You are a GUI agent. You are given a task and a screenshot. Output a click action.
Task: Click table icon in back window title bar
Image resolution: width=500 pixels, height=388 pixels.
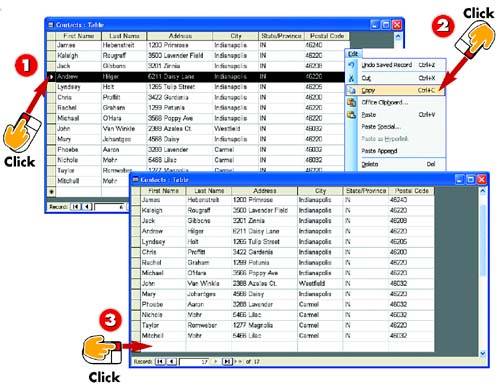point(51,25)
